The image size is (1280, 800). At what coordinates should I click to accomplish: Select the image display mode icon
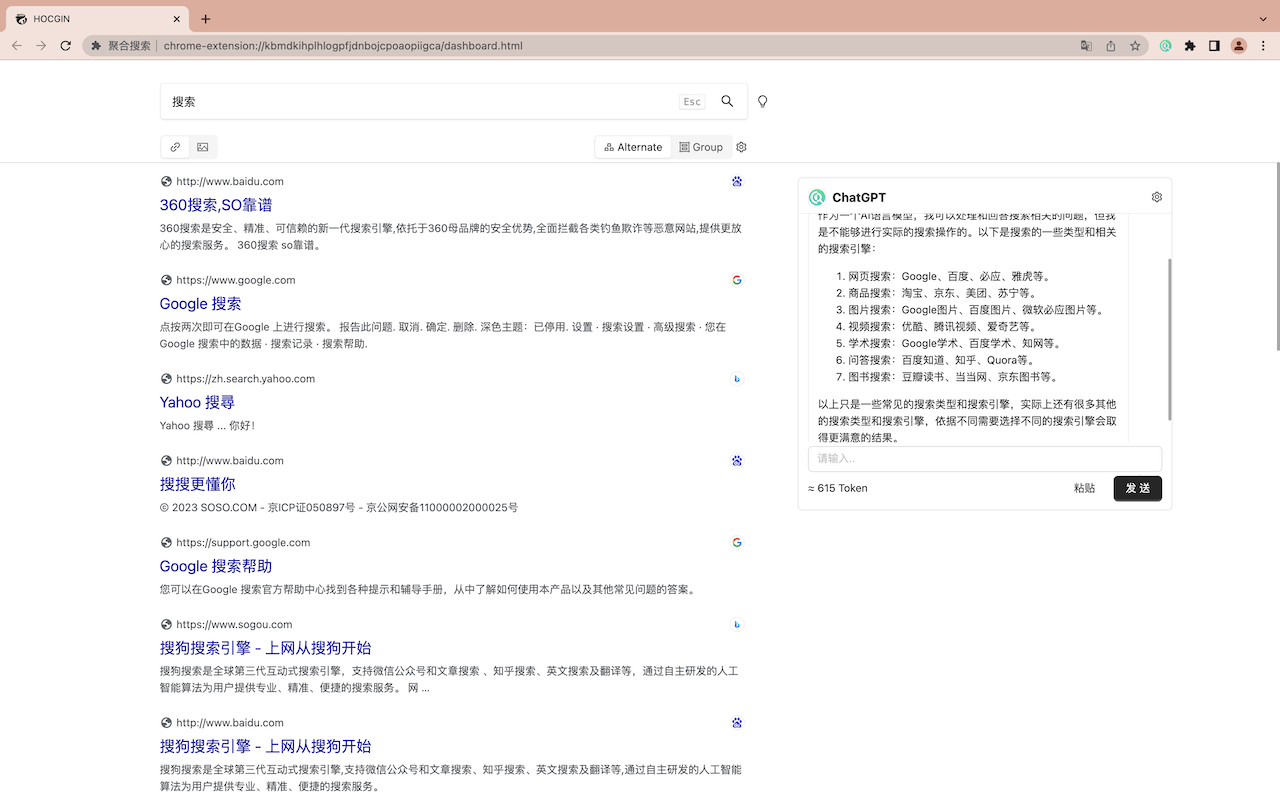click(x=202, y=146)
